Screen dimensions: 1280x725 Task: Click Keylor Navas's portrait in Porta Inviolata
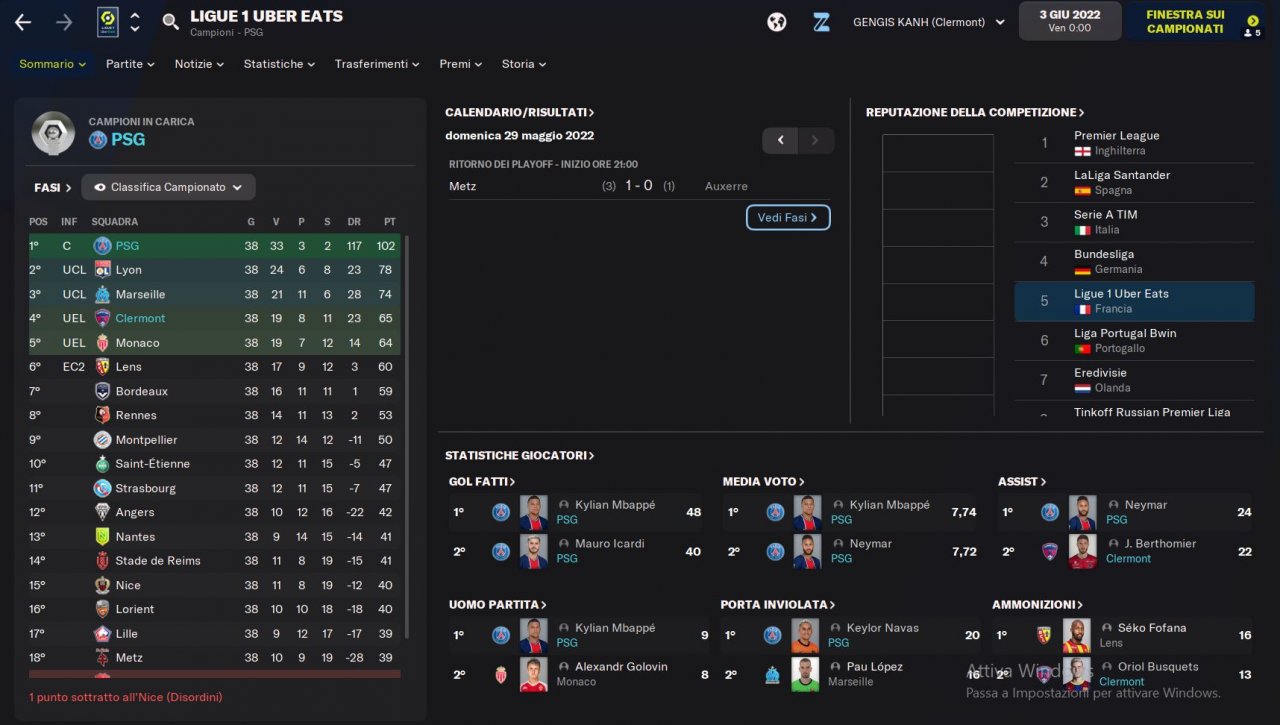click(805, 636)
